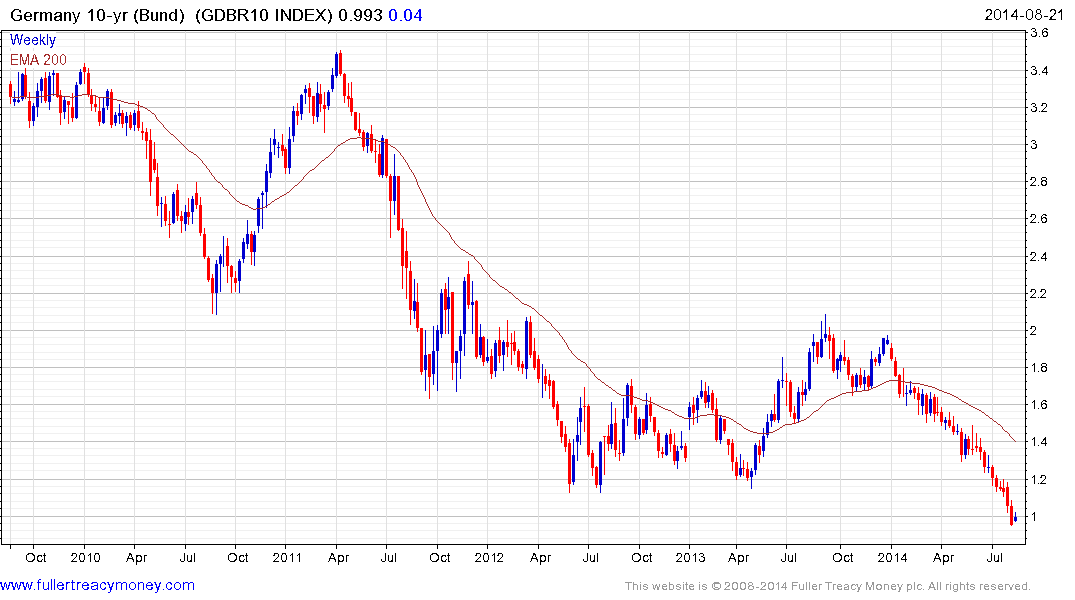Click the last blue candle near 1.0

click(1015, 518)
